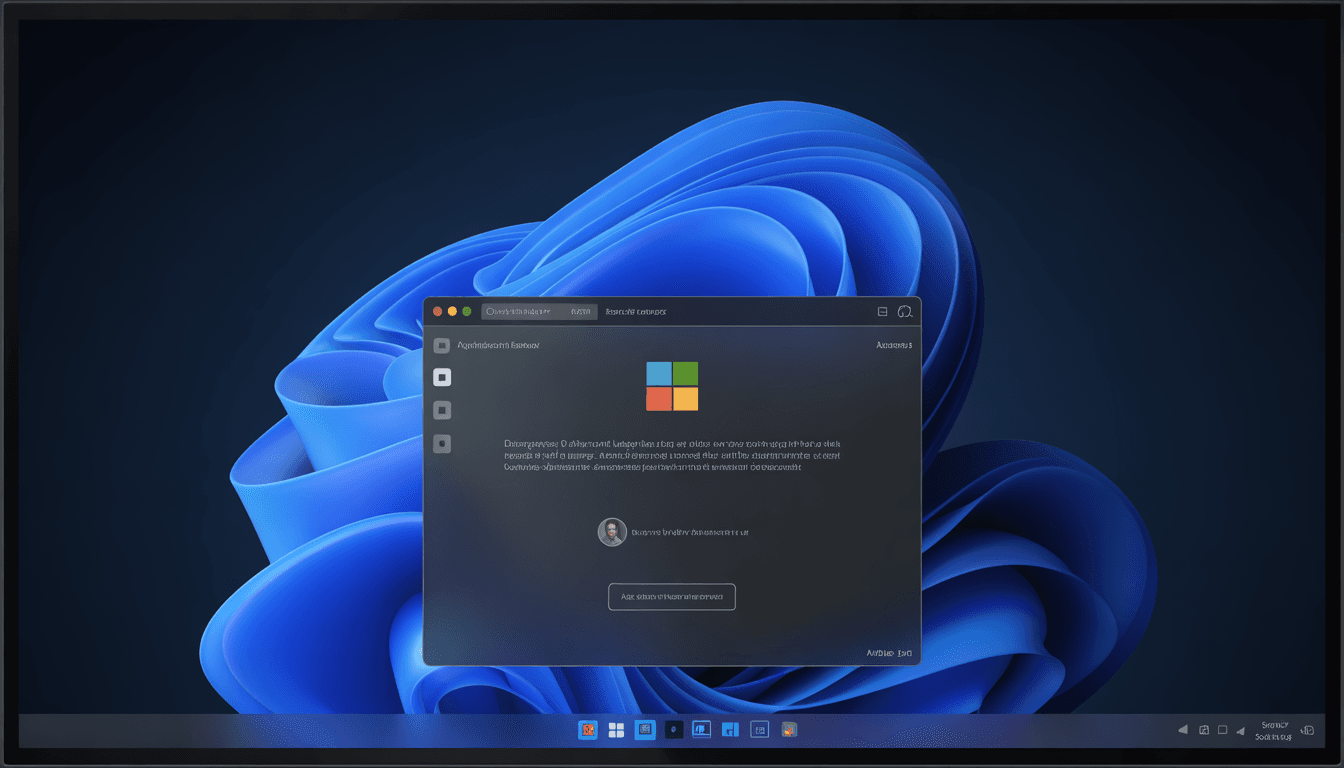Open the taskbar icon just right of the black tile
The height and width of the screenshot is (768, 1344).
(702, 731)
